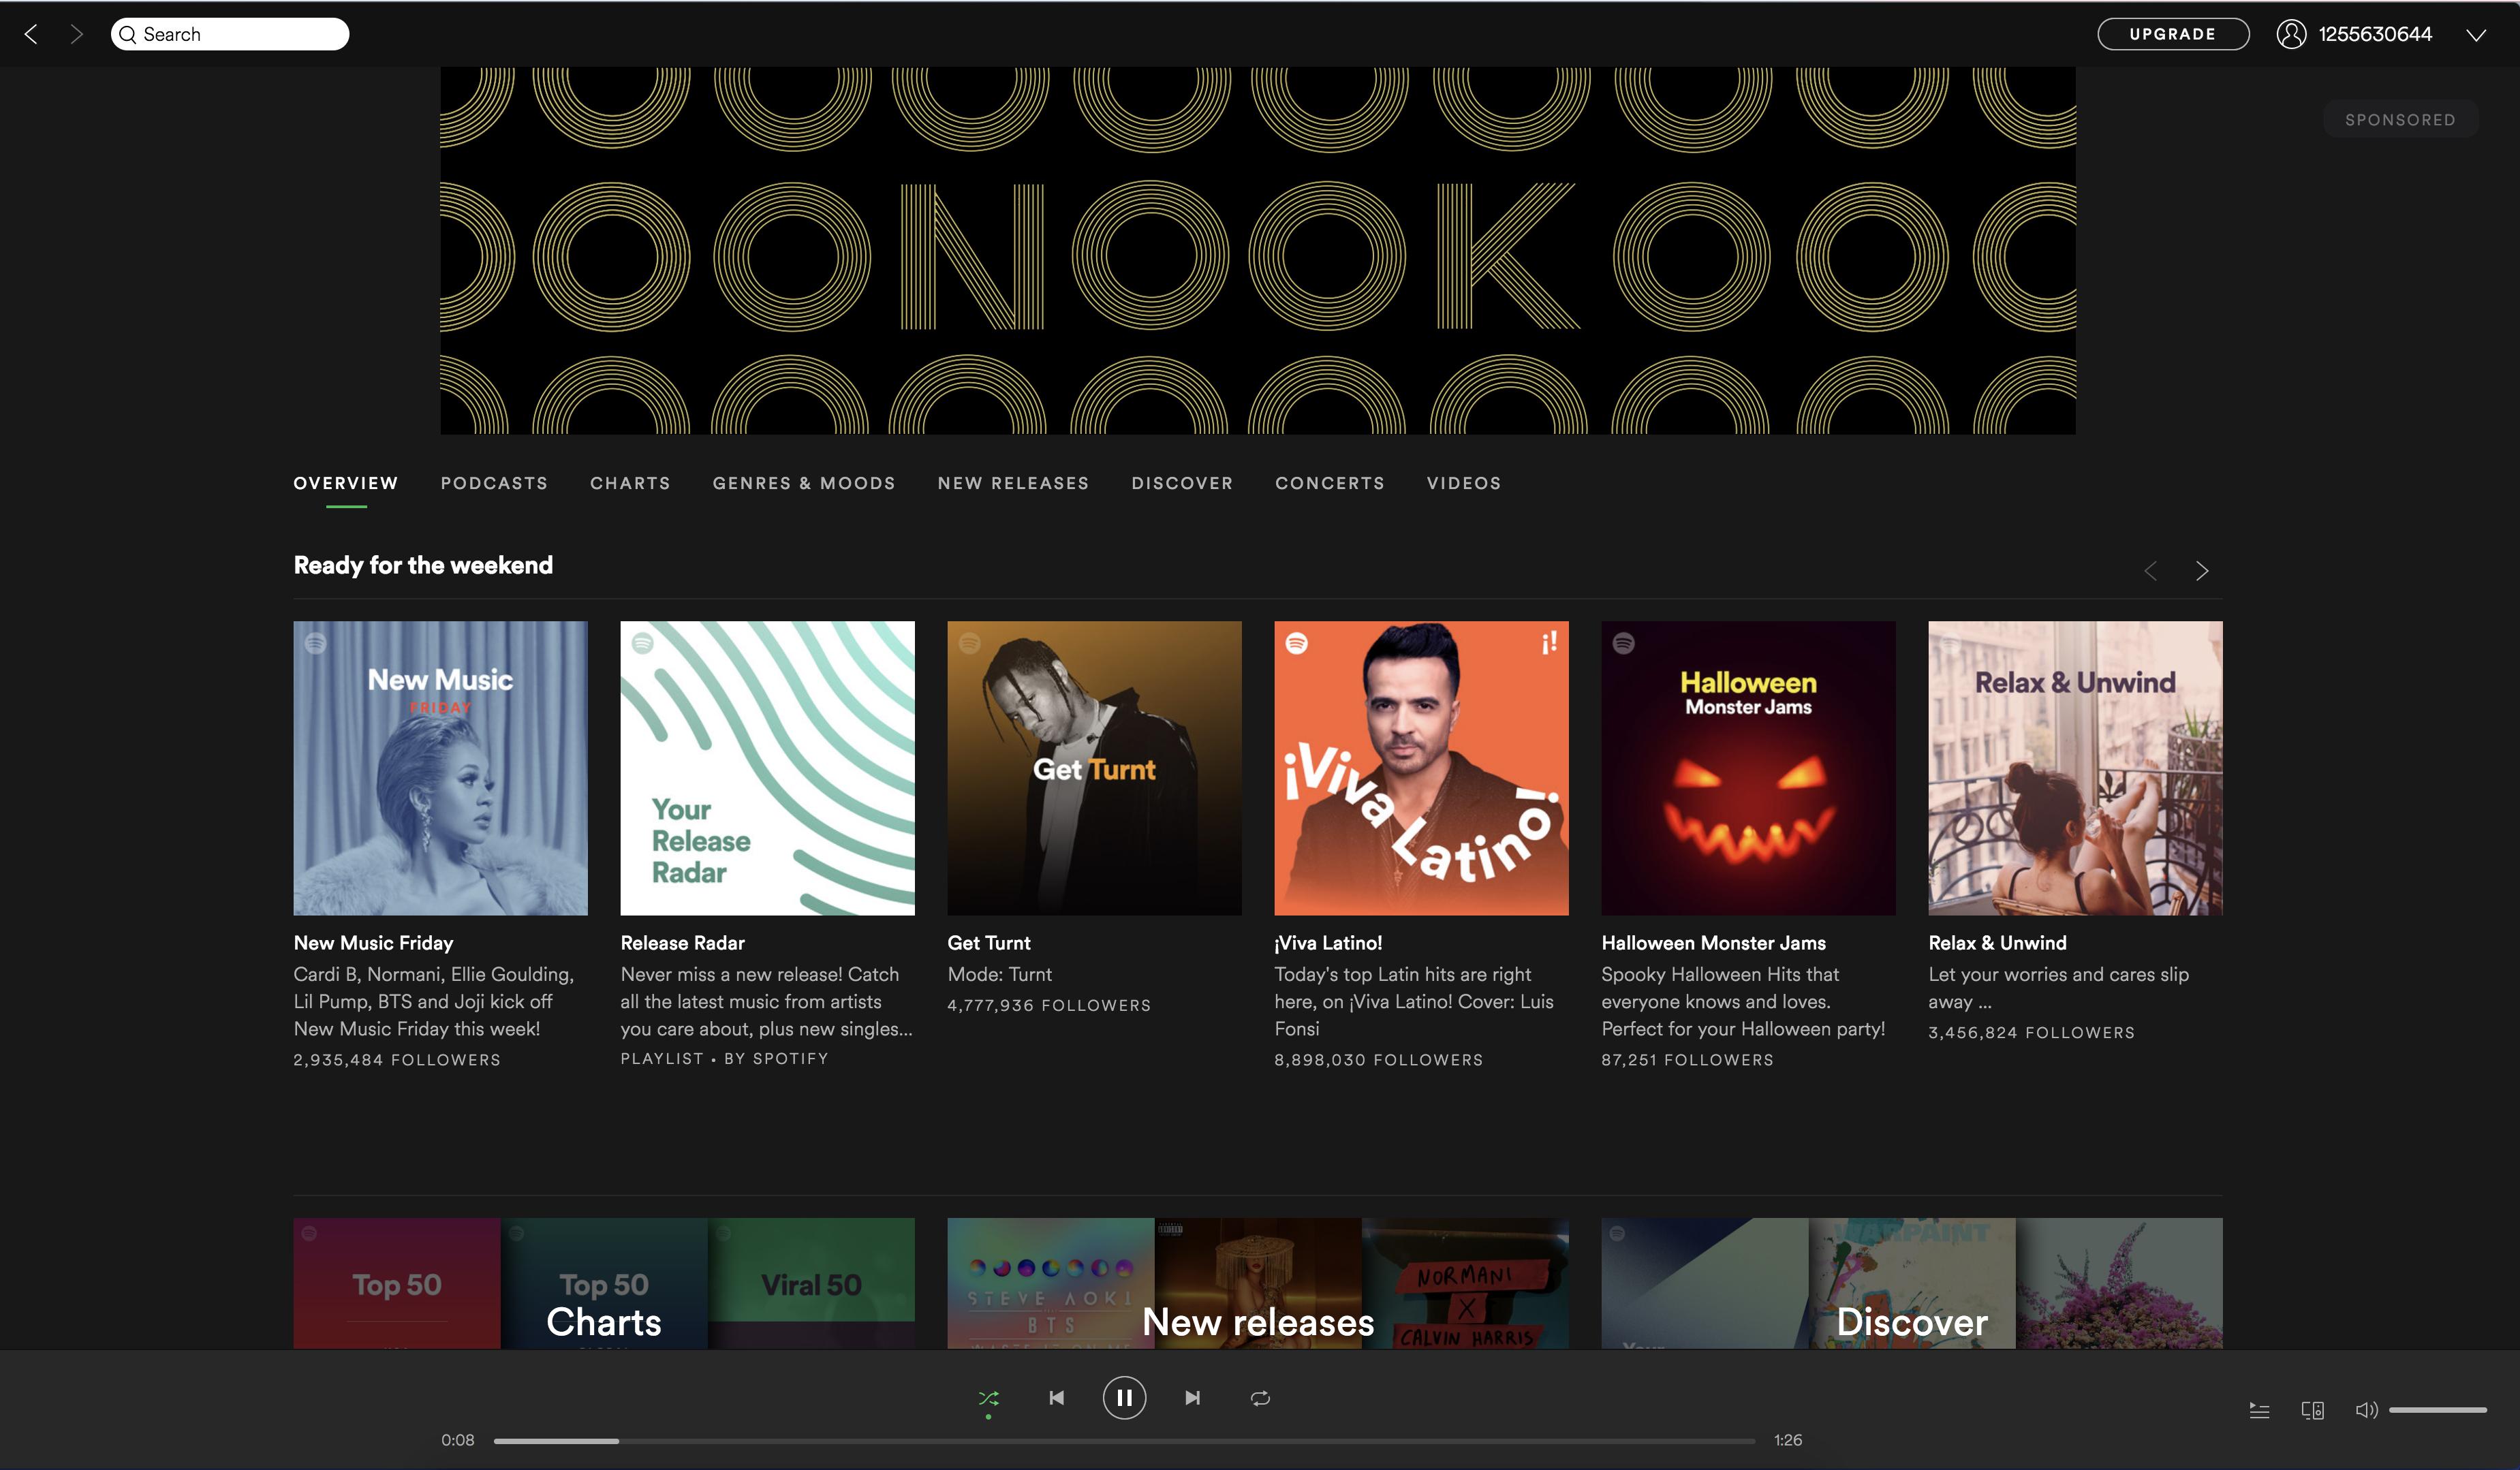Navigate back with the left arrow
The width and height of the screenshot is (2520, 1470).
coord(31,34)
